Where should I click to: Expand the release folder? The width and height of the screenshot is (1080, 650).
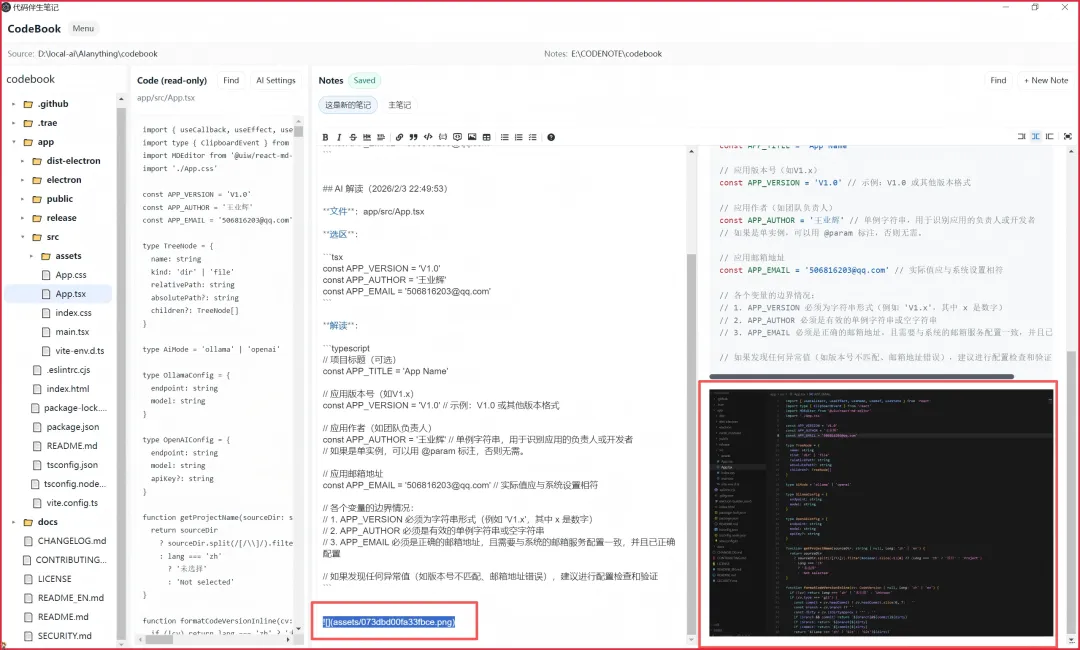point(22,218)
